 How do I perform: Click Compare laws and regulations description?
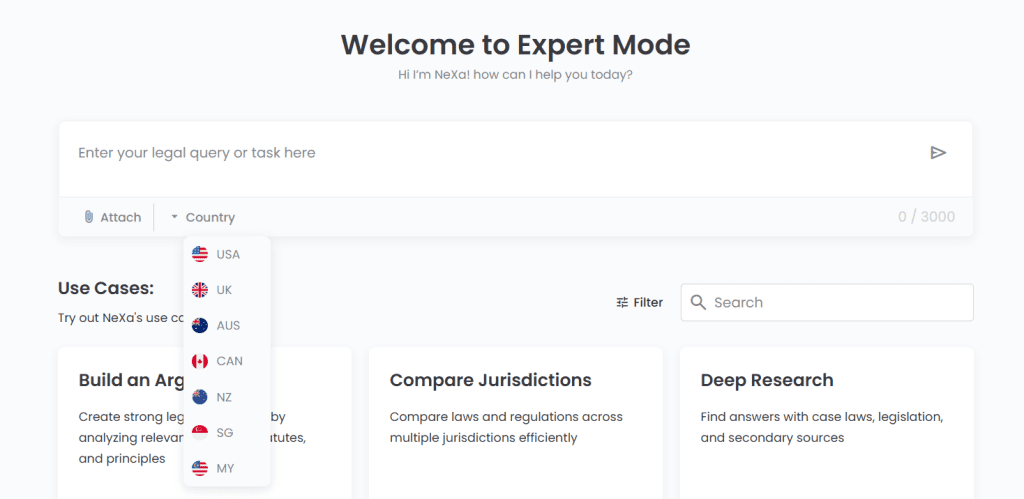tap(506, 427)
